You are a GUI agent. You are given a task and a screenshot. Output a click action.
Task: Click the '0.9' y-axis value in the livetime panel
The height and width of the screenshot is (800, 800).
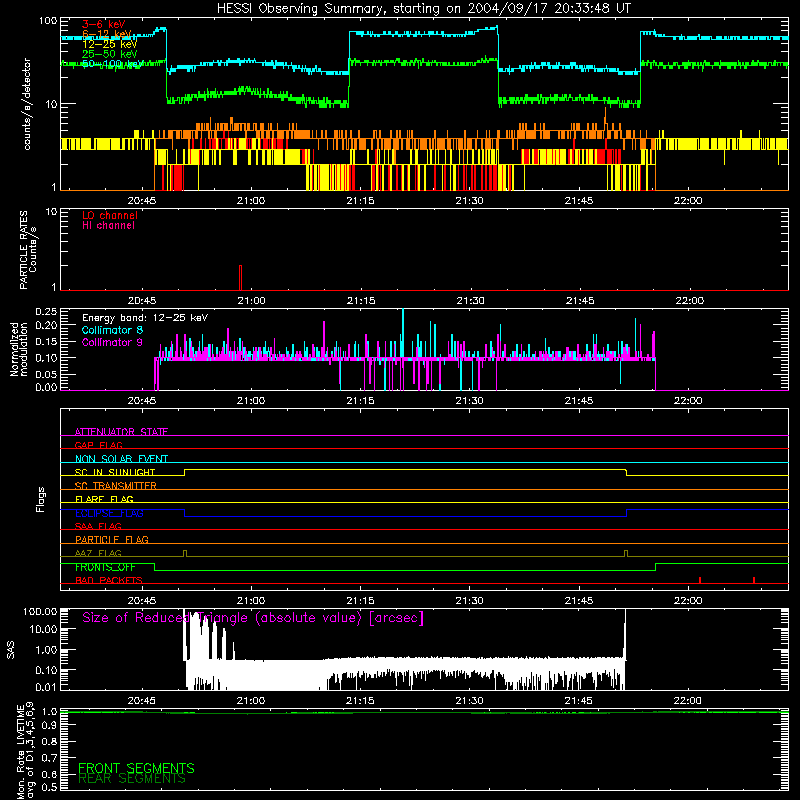click(49, 726)
